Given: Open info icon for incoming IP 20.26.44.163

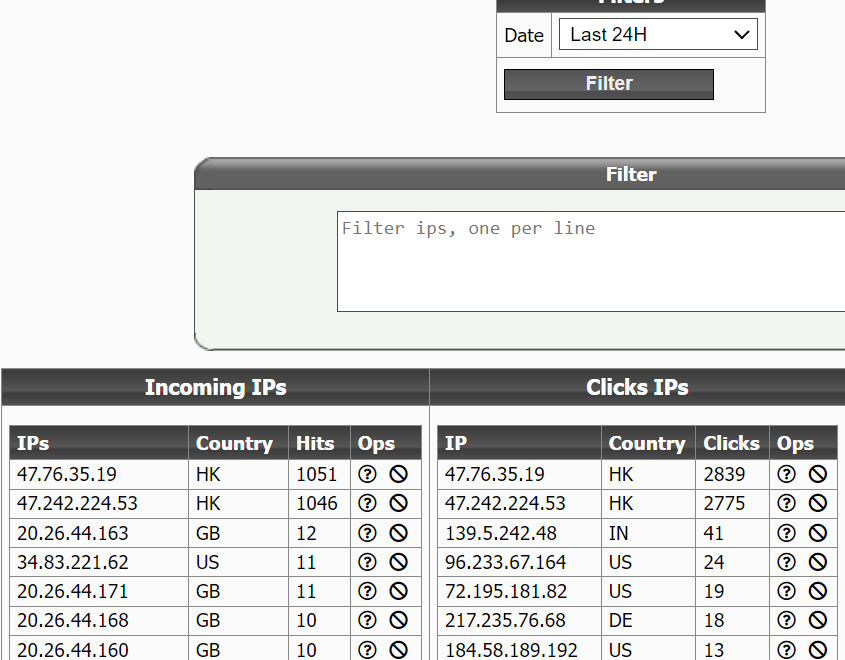Looking at the screenshot, I should [x=367, y=533].
